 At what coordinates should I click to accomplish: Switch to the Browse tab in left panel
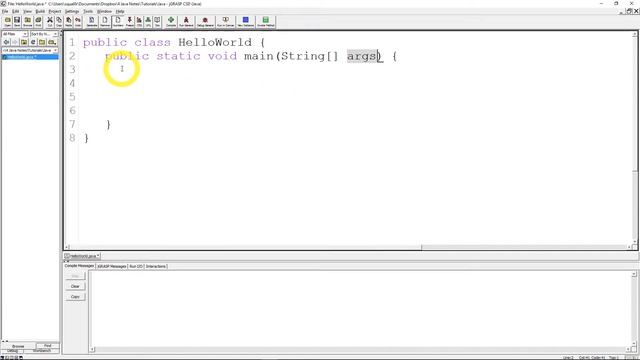click(18, 346)
